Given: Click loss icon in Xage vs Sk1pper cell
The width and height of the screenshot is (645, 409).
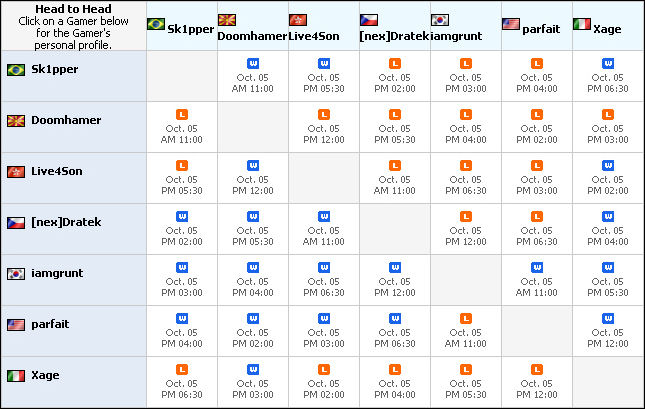Looking at the screenshot, I should (182, 369).
